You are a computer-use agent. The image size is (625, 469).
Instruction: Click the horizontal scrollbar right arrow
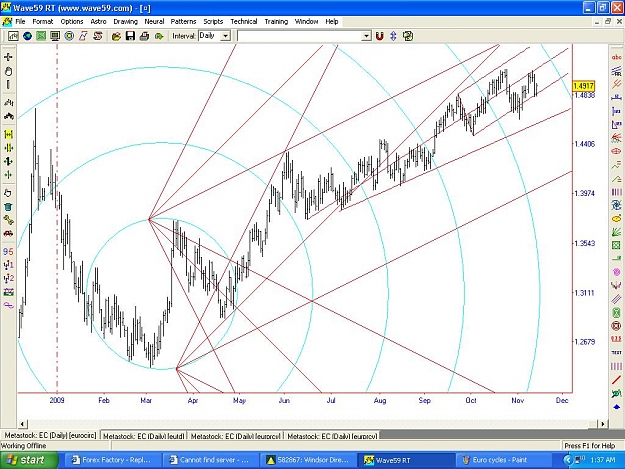click(x=603, y=424)
